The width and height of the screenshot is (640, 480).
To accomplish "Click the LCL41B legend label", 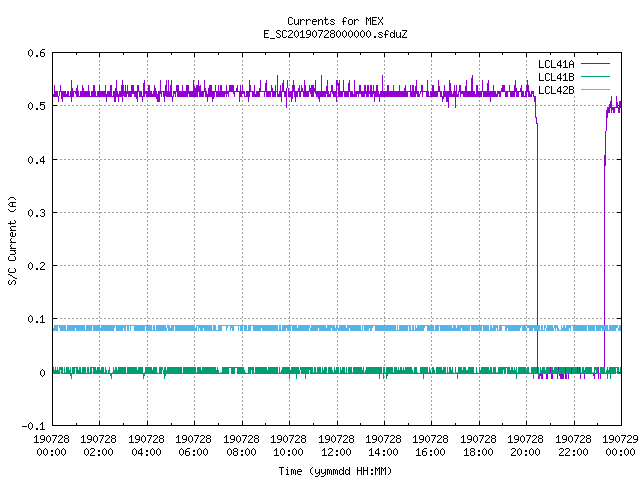I will click(556, 77).
